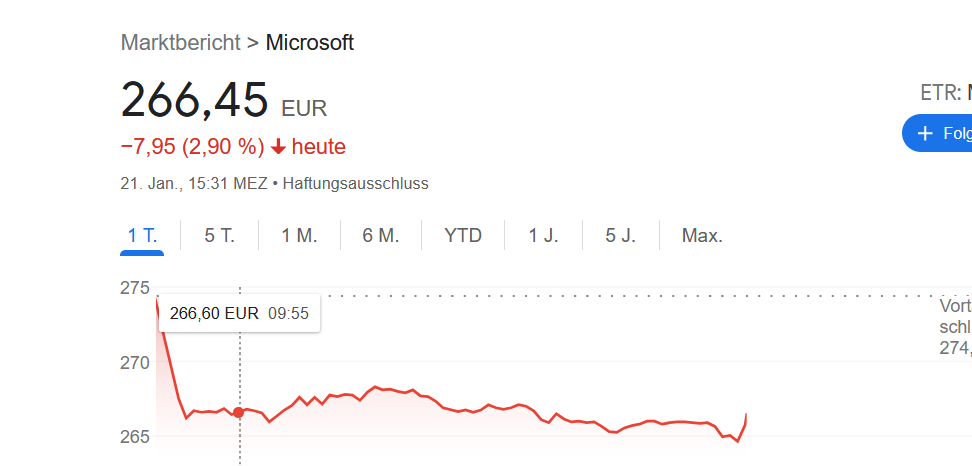Image resolution: width=972 pixels, height=466 pixels.
Task: Click the red data point on chart line
Action: [x=239, y=412]
